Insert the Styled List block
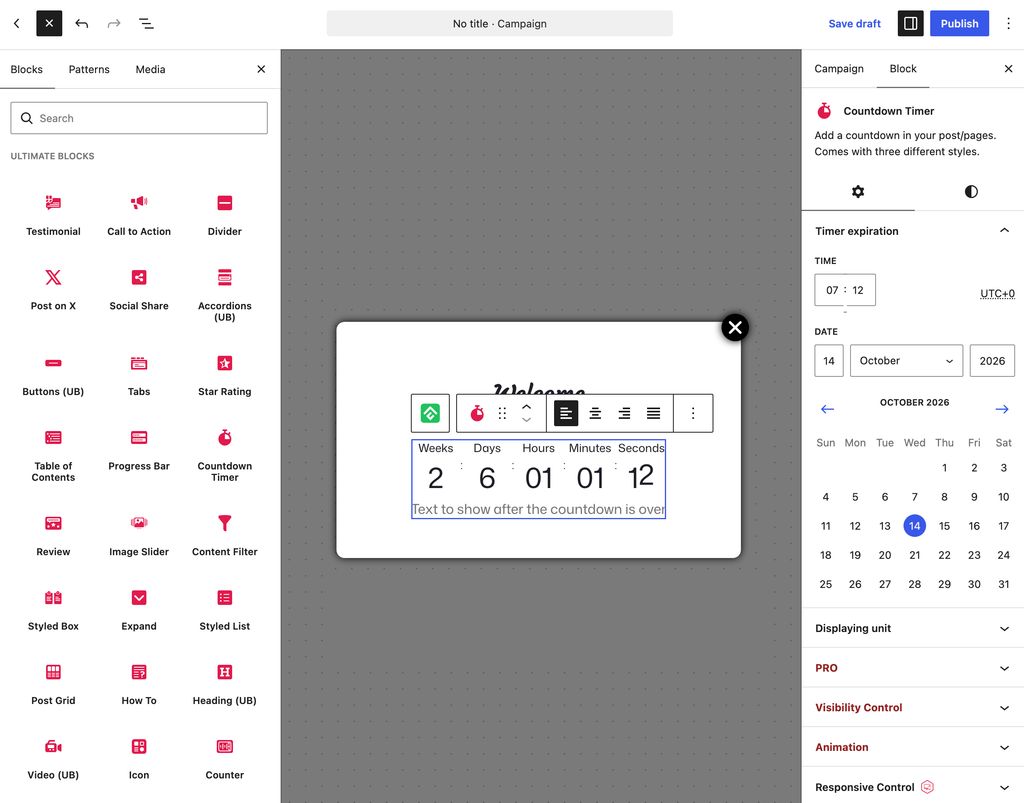 click(225, 610)
